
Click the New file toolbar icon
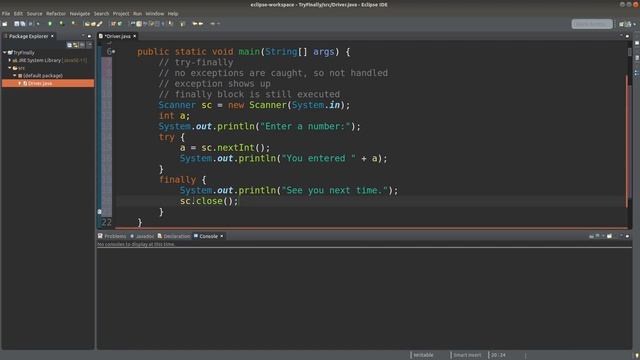click(4, 24)
